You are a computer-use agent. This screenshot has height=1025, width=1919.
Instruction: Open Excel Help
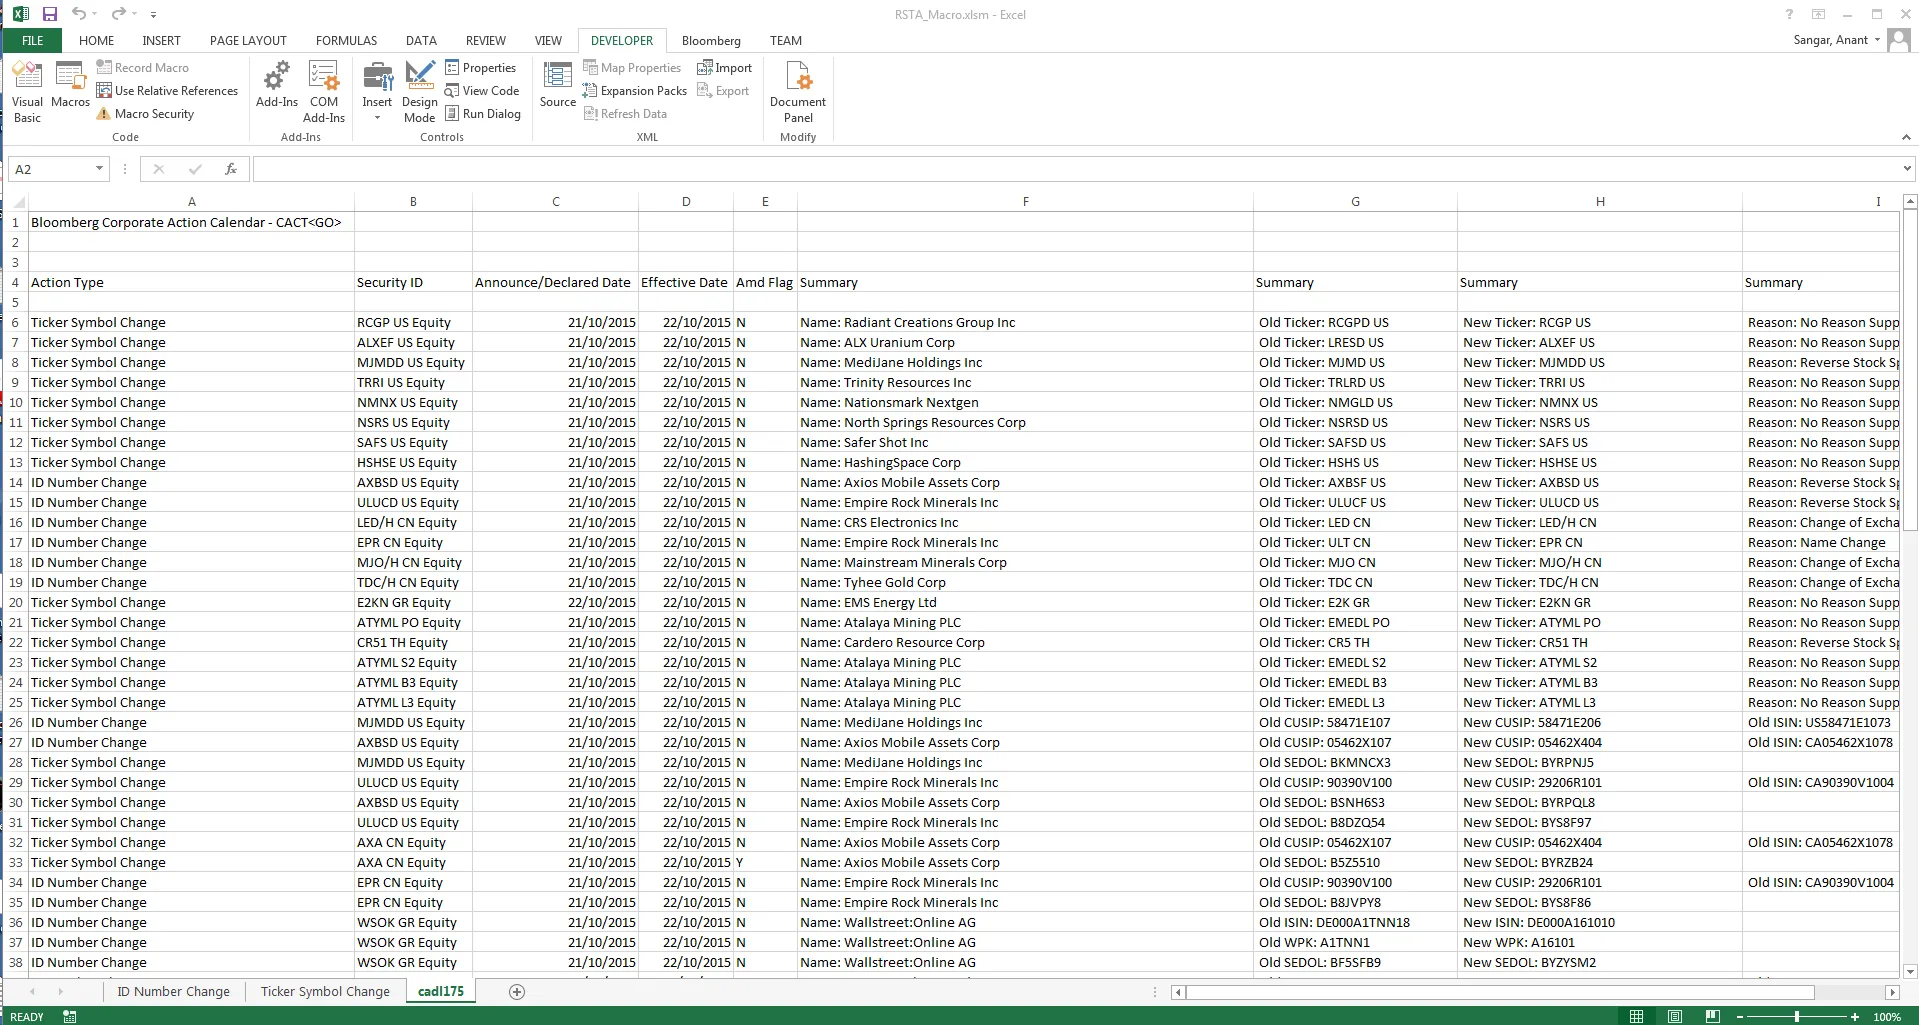click(1789, 14)
